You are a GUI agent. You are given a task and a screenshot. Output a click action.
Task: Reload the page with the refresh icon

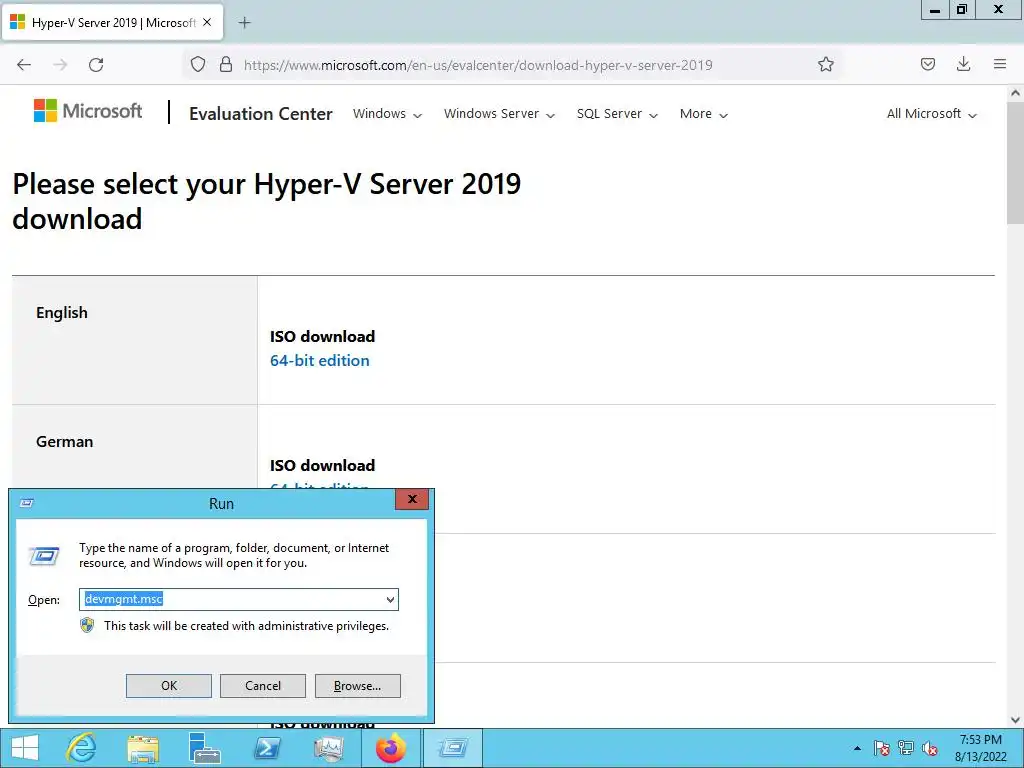[x=96, y=65]
